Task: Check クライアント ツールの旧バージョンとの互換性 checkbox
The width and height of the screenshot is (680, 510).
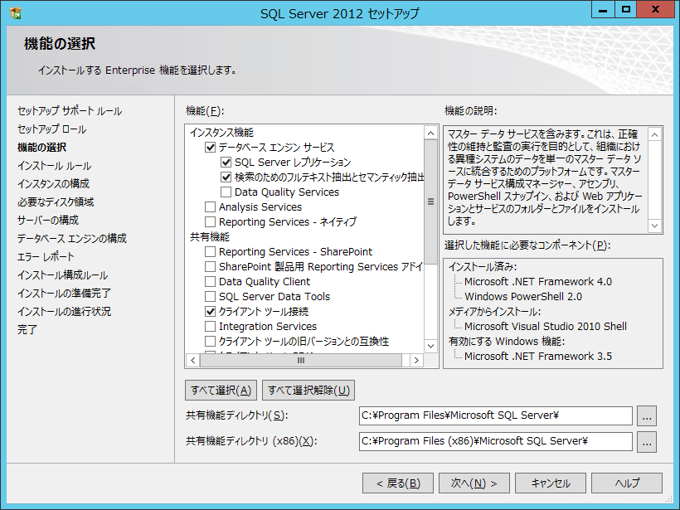Action: click(210, 341)
